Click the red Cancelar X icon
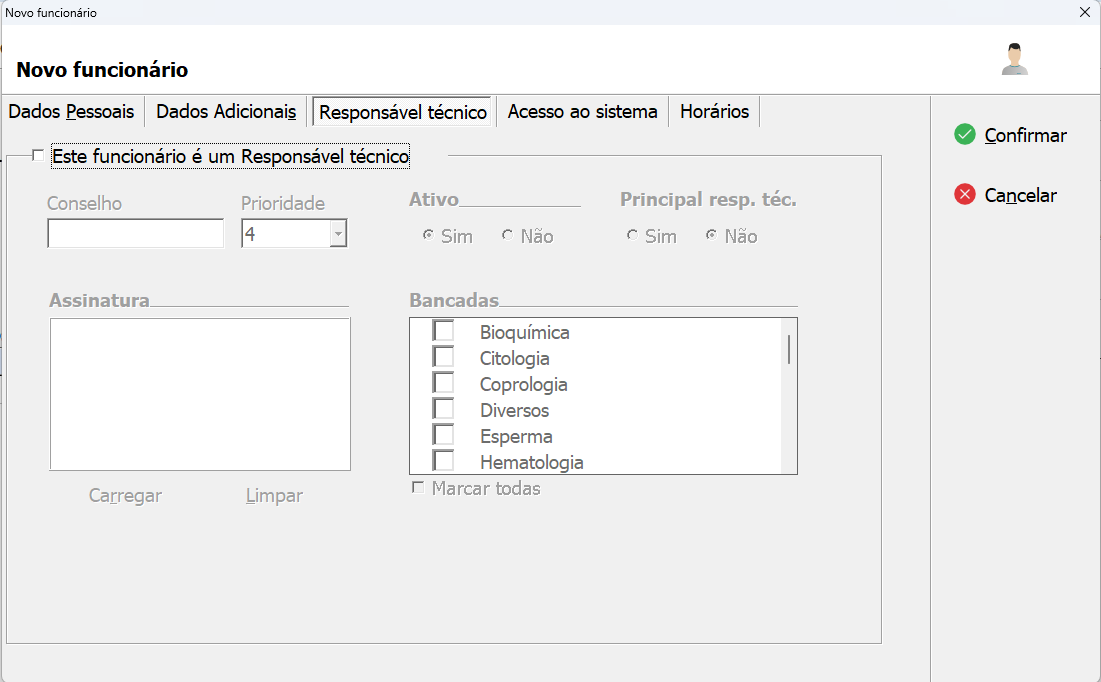The image size is (1101, 682). [x=965, y=195]
